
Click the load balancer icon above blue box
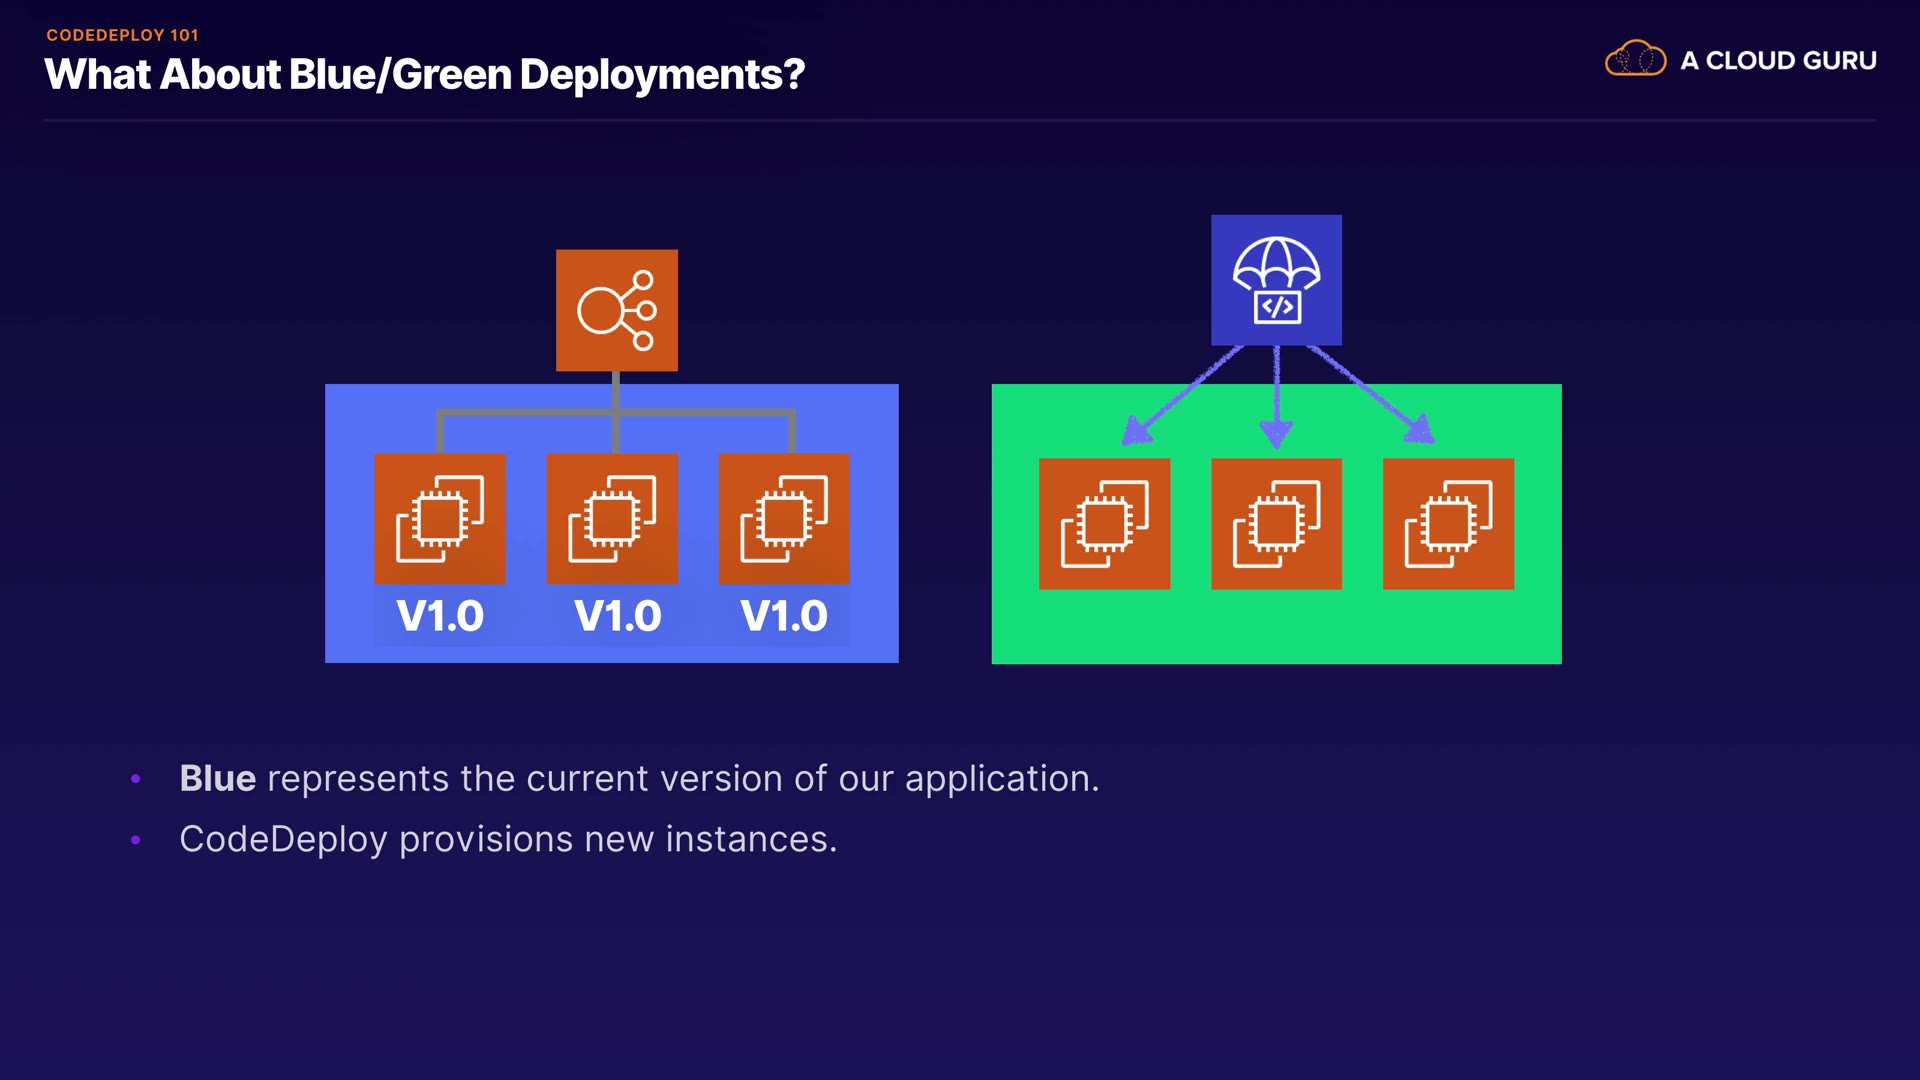(616, 310)
